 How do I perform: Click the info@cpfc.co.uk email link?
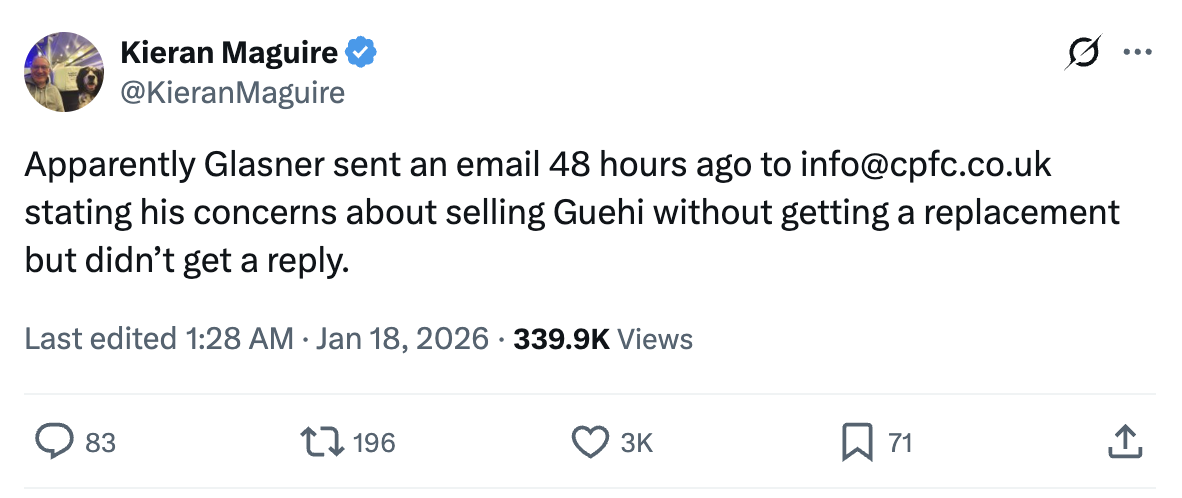(925, 165)
